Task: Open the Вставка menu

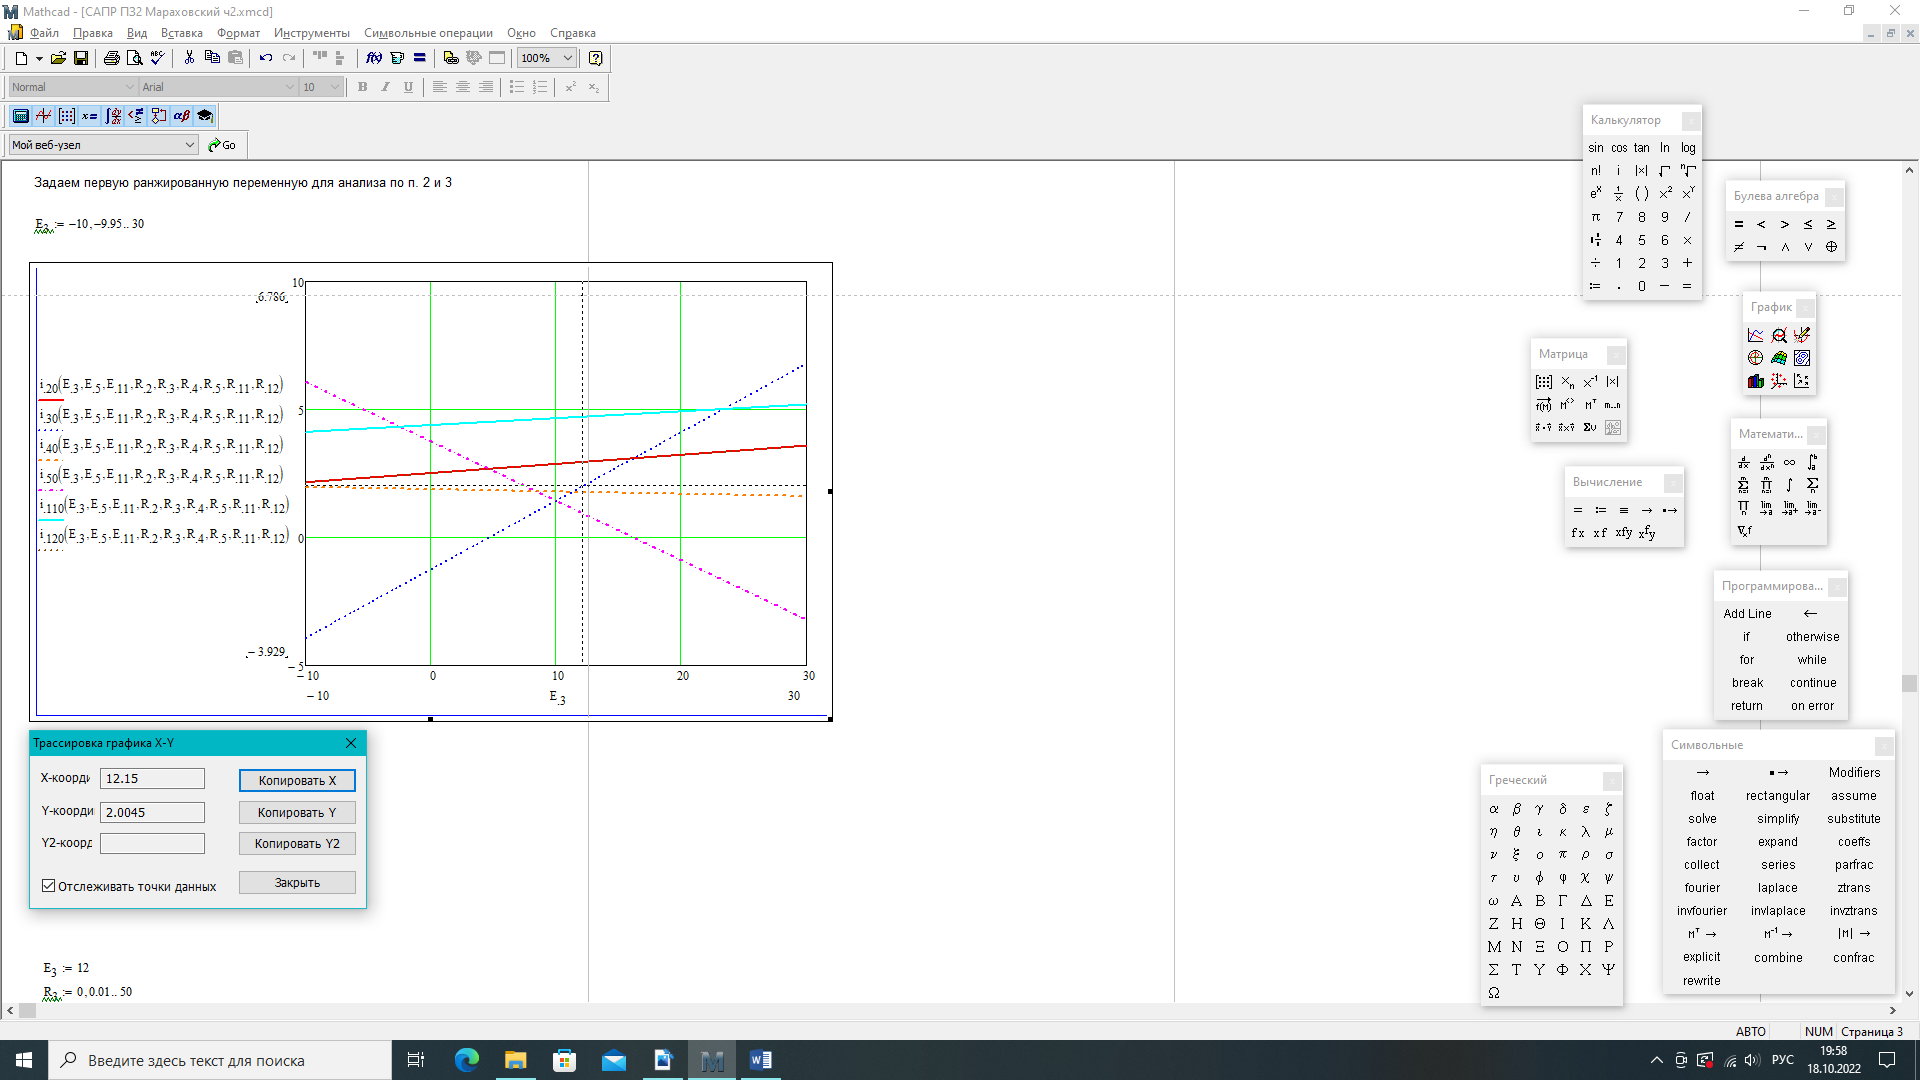Action: 181,33
